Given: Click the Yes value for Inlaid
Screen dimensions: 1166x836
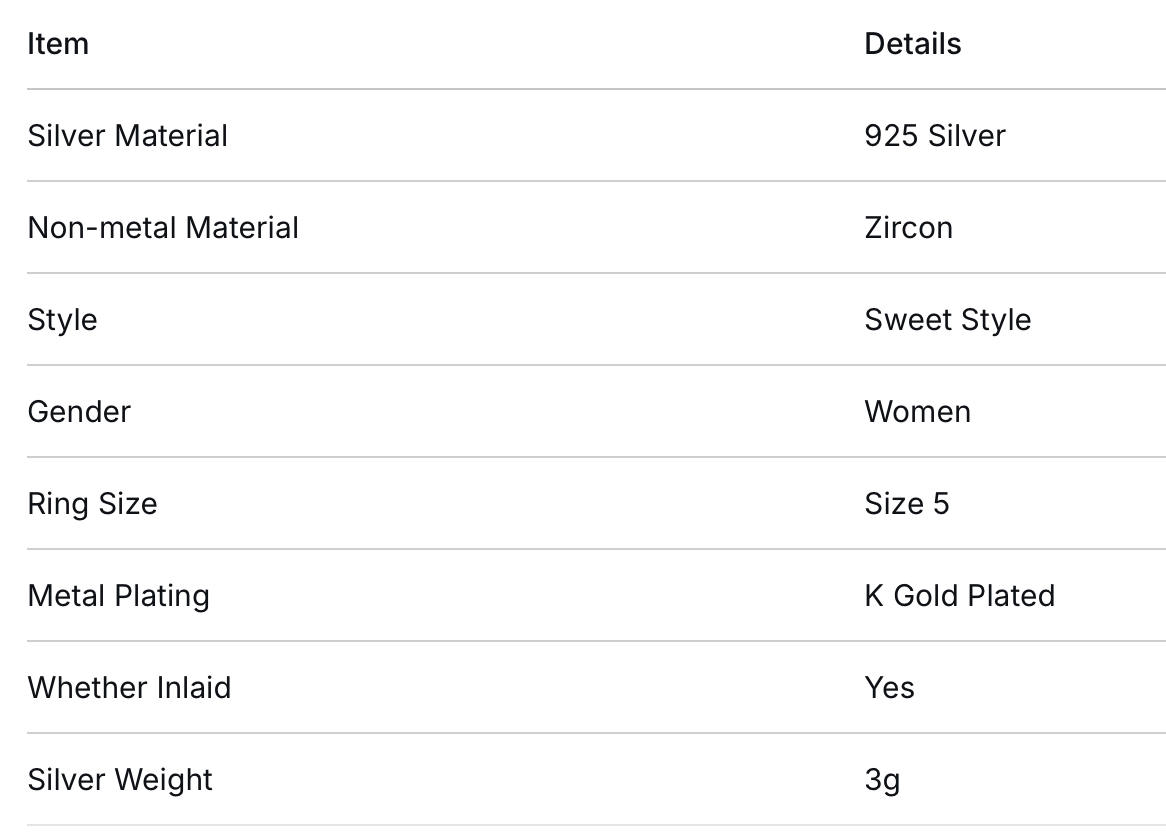Looking at the screenshot, I should 889,688.
